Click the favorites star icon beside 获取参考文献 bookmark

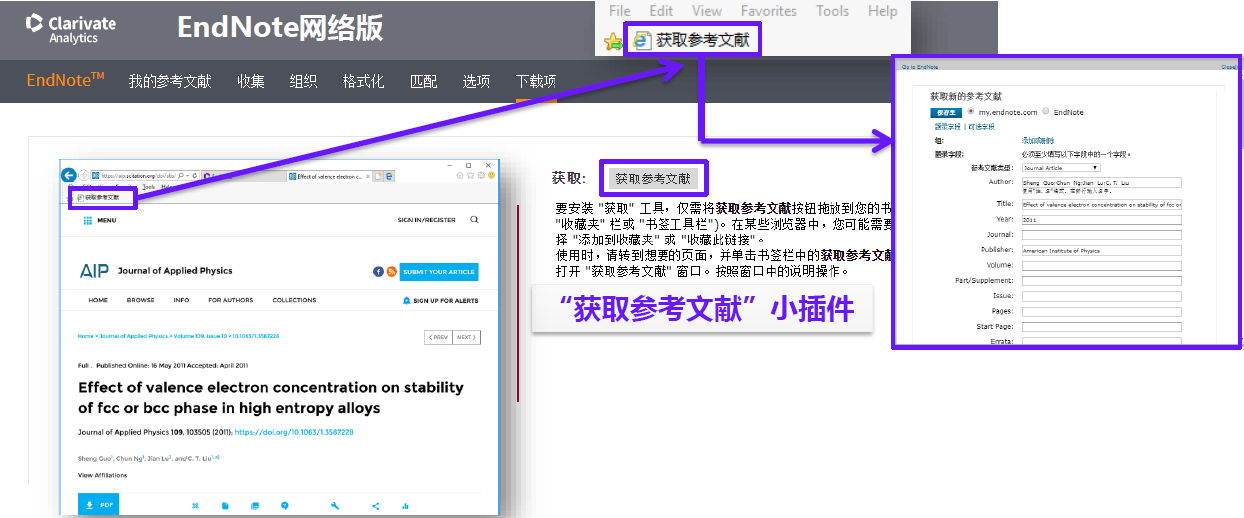613,41
